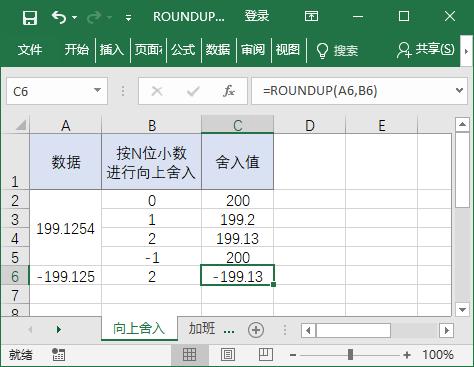Click the Enter checkmark formula button

click(x=193, y=91)
